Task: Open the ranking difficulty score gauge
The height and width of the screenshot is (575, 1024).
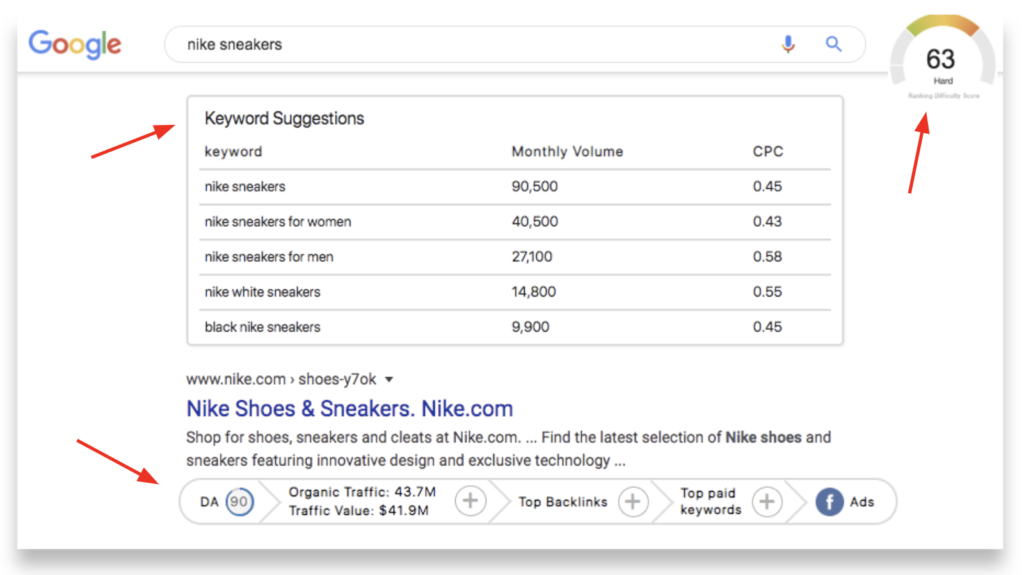Action: point(942,58)
